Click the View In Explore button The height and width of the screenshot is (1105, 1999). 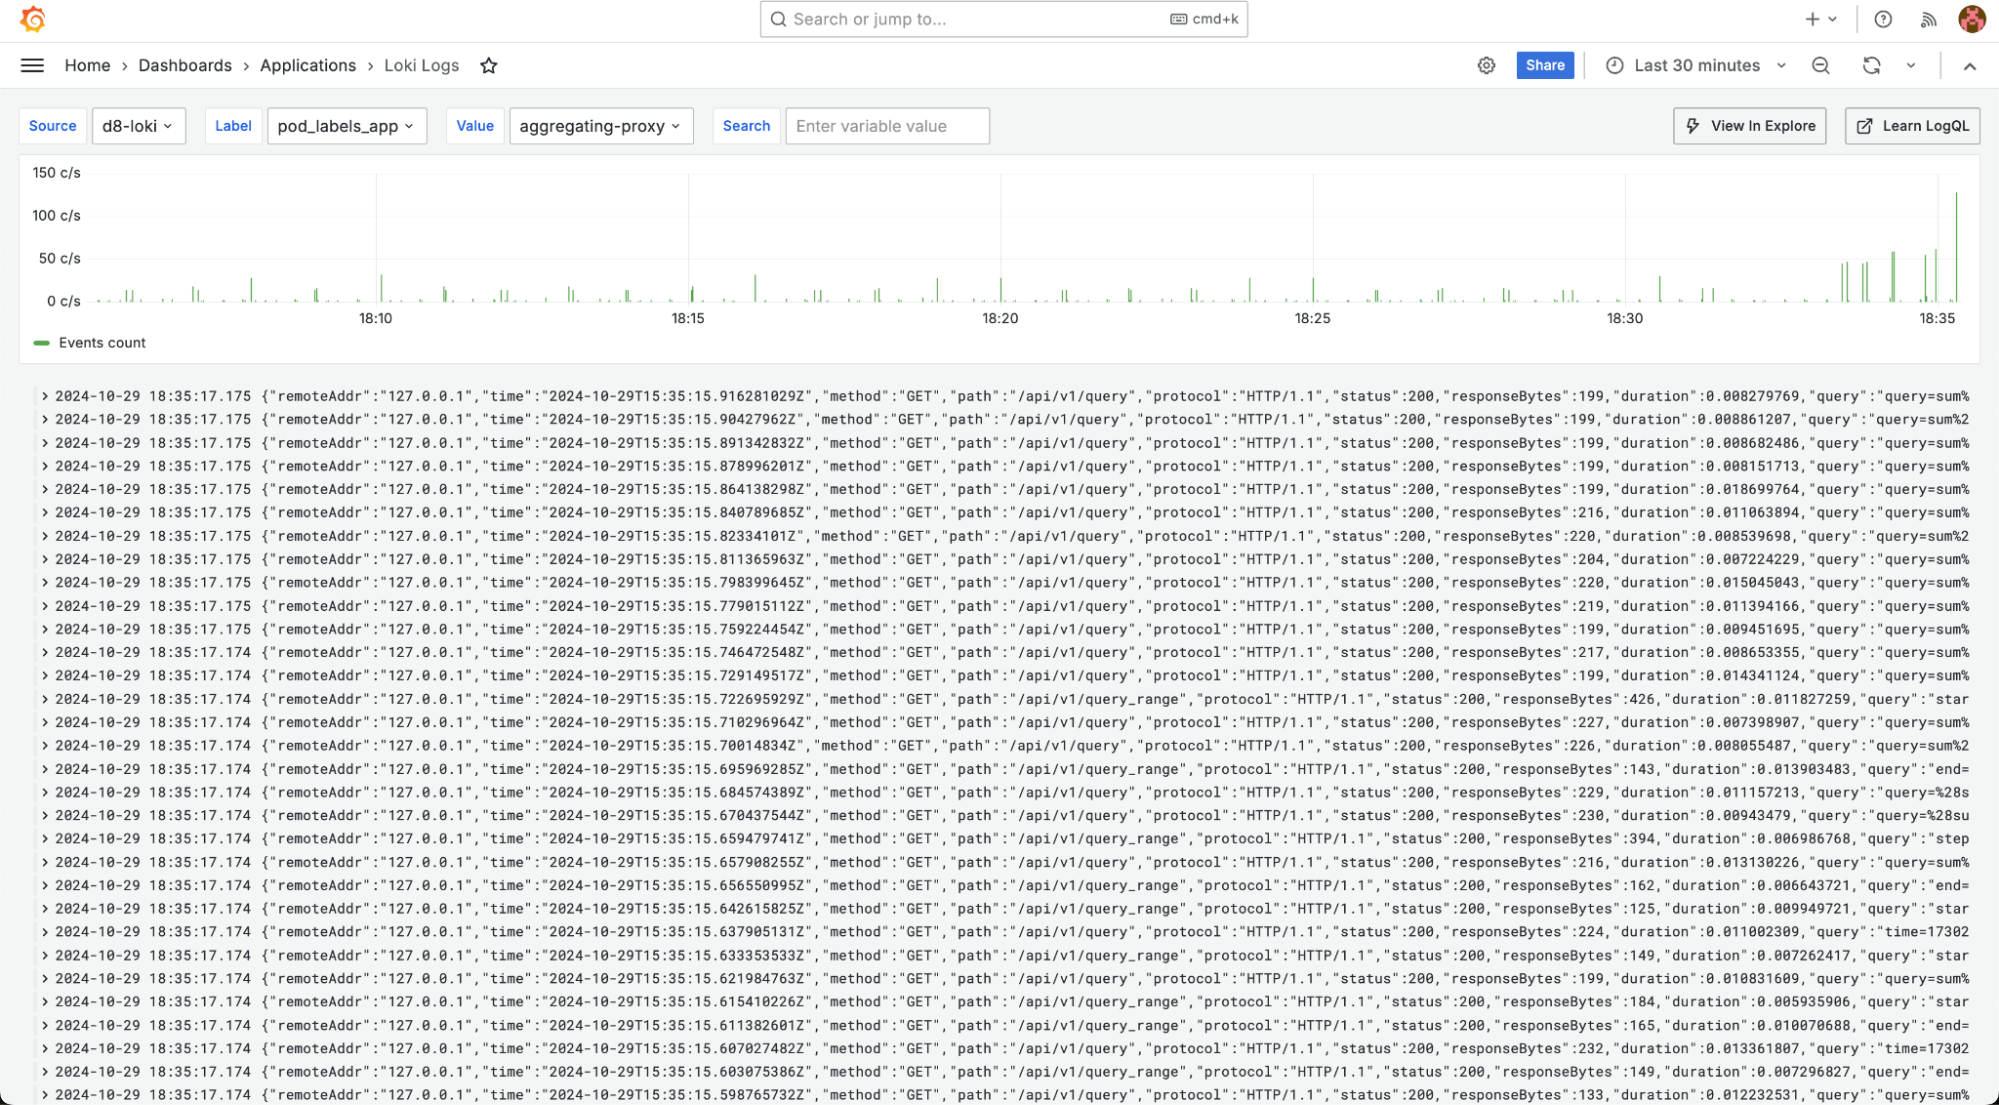click(x=1750, y=126)
